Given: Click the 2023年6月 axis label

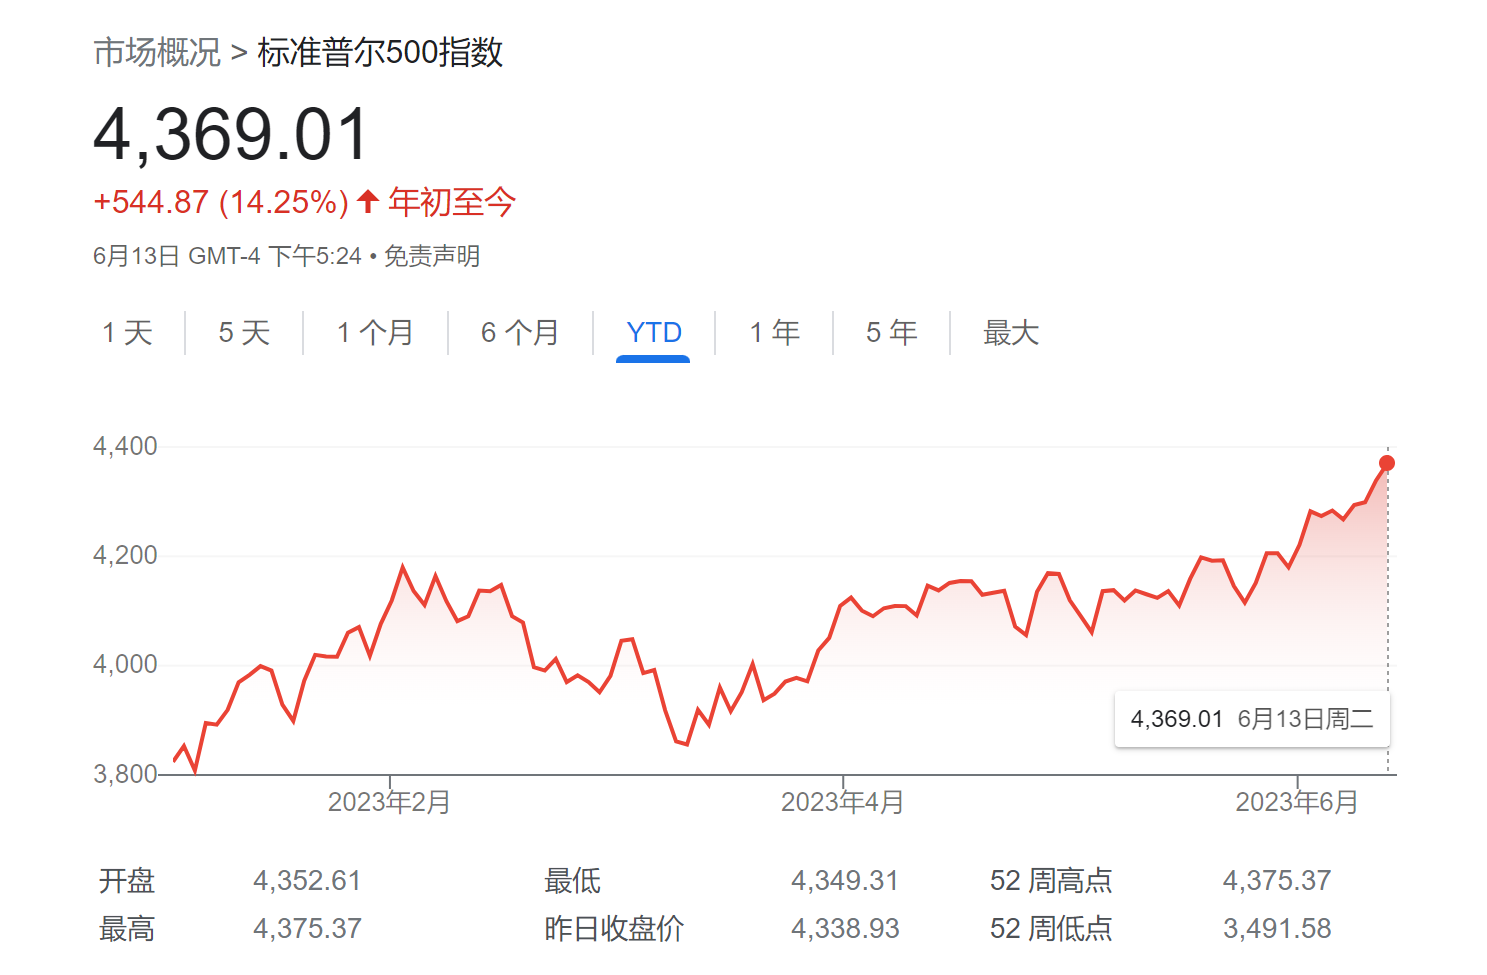Looking at the screenshot, I should click(1296, 802).
